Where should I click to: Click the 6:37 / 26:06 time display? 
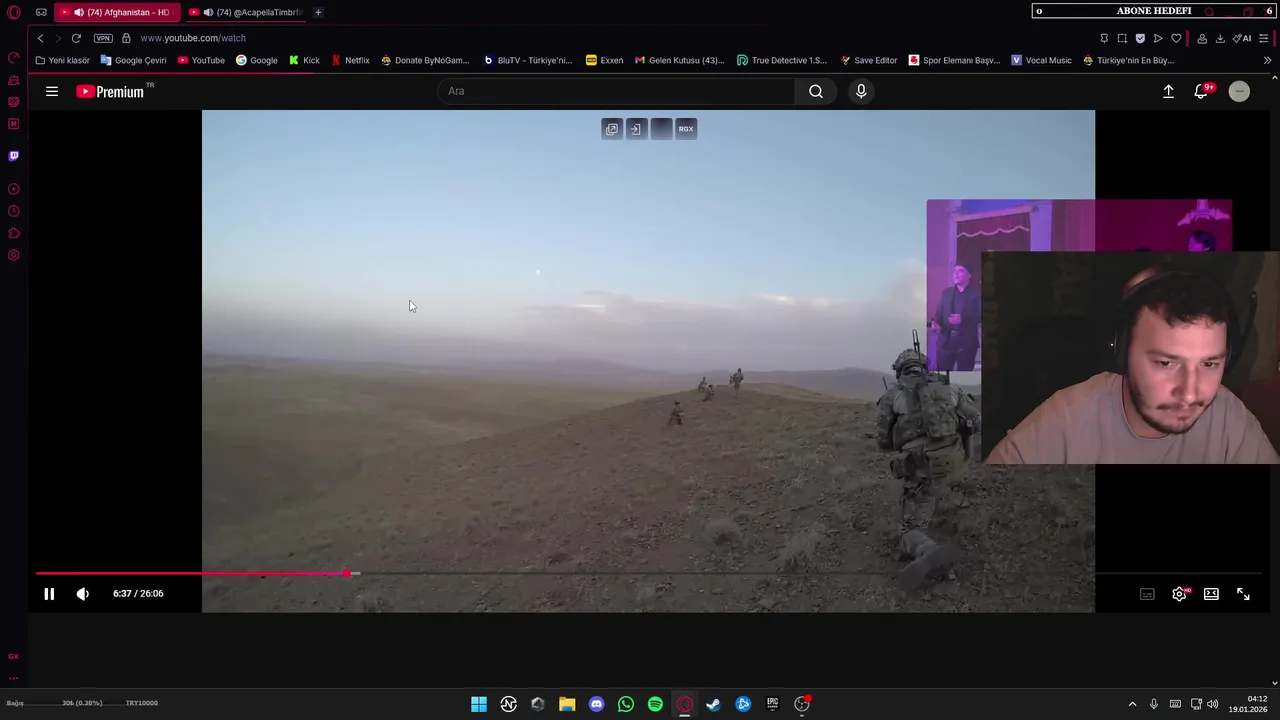click(x=138, y=594)
